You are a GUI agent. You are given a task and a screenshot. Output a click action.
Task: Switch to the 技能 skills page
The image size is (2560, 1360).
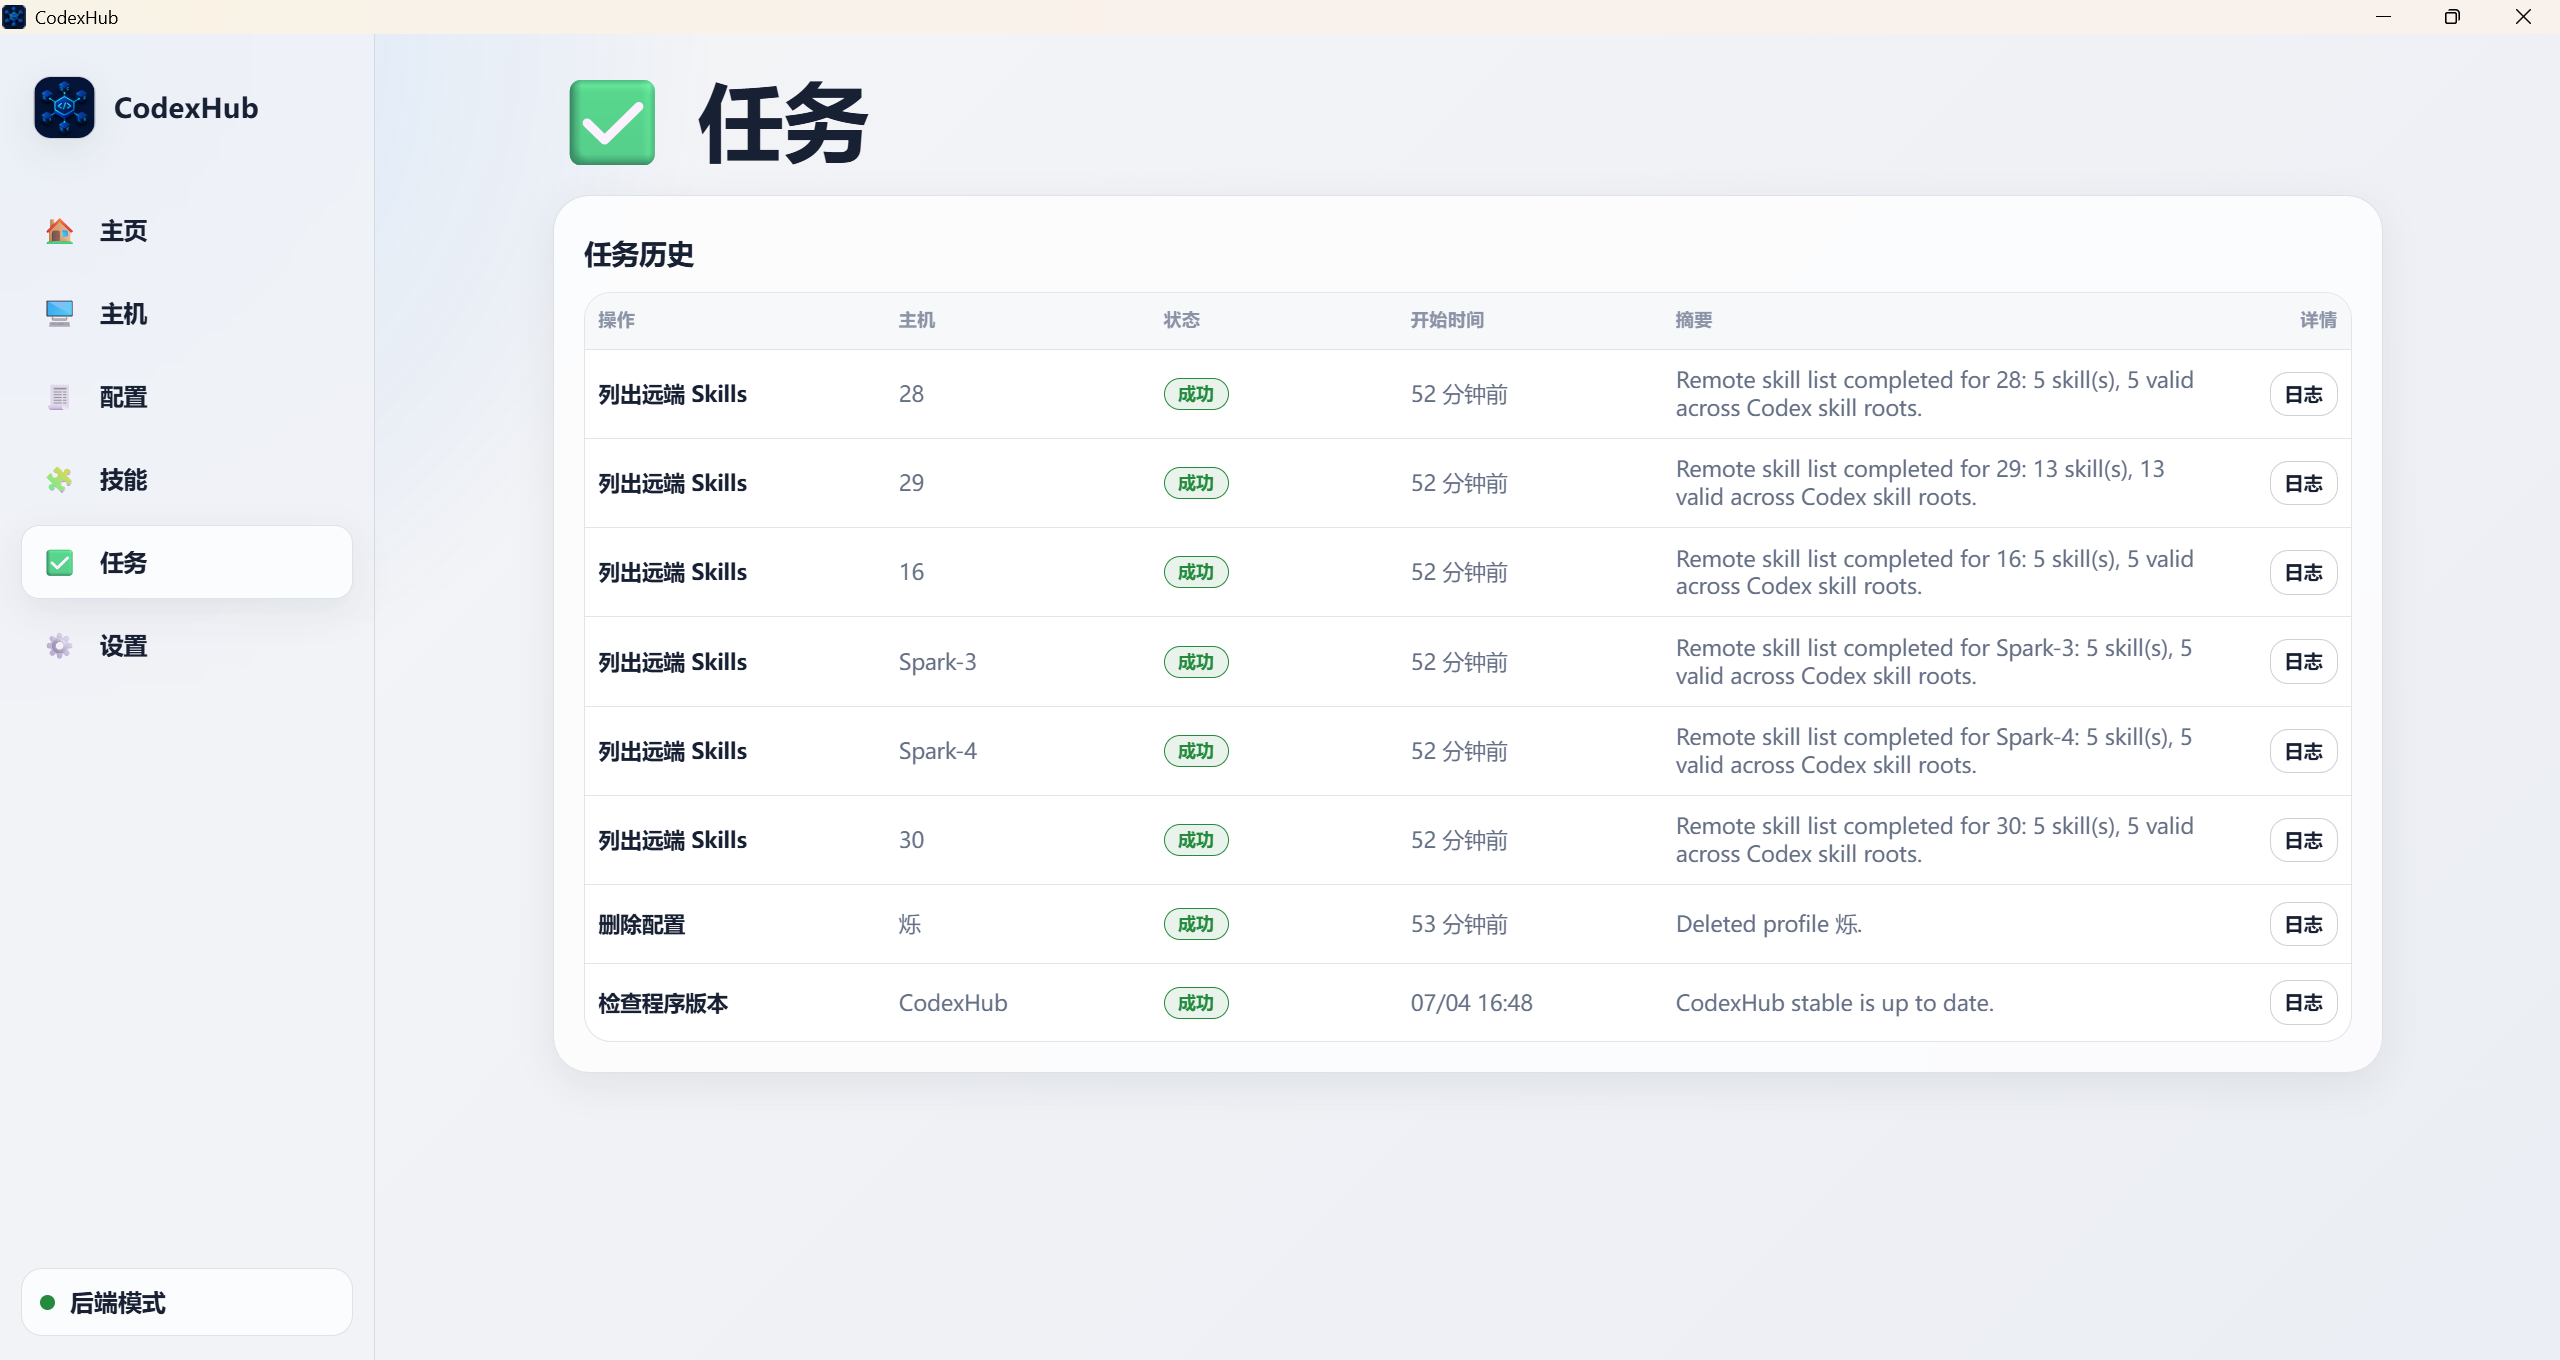[187, 480]
